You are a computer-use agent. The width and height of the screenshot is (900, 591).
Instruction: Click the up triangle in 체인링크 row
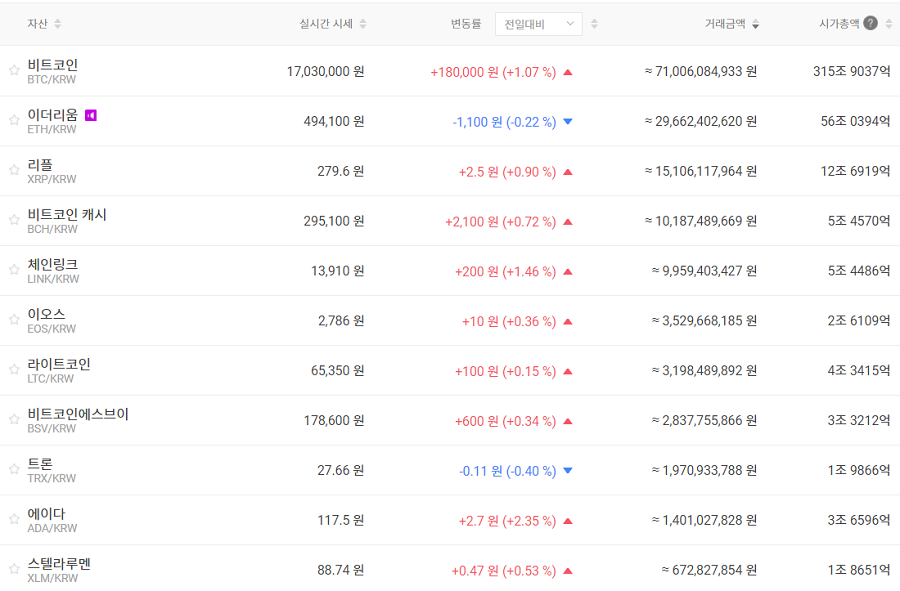click(x=568, y=272)
